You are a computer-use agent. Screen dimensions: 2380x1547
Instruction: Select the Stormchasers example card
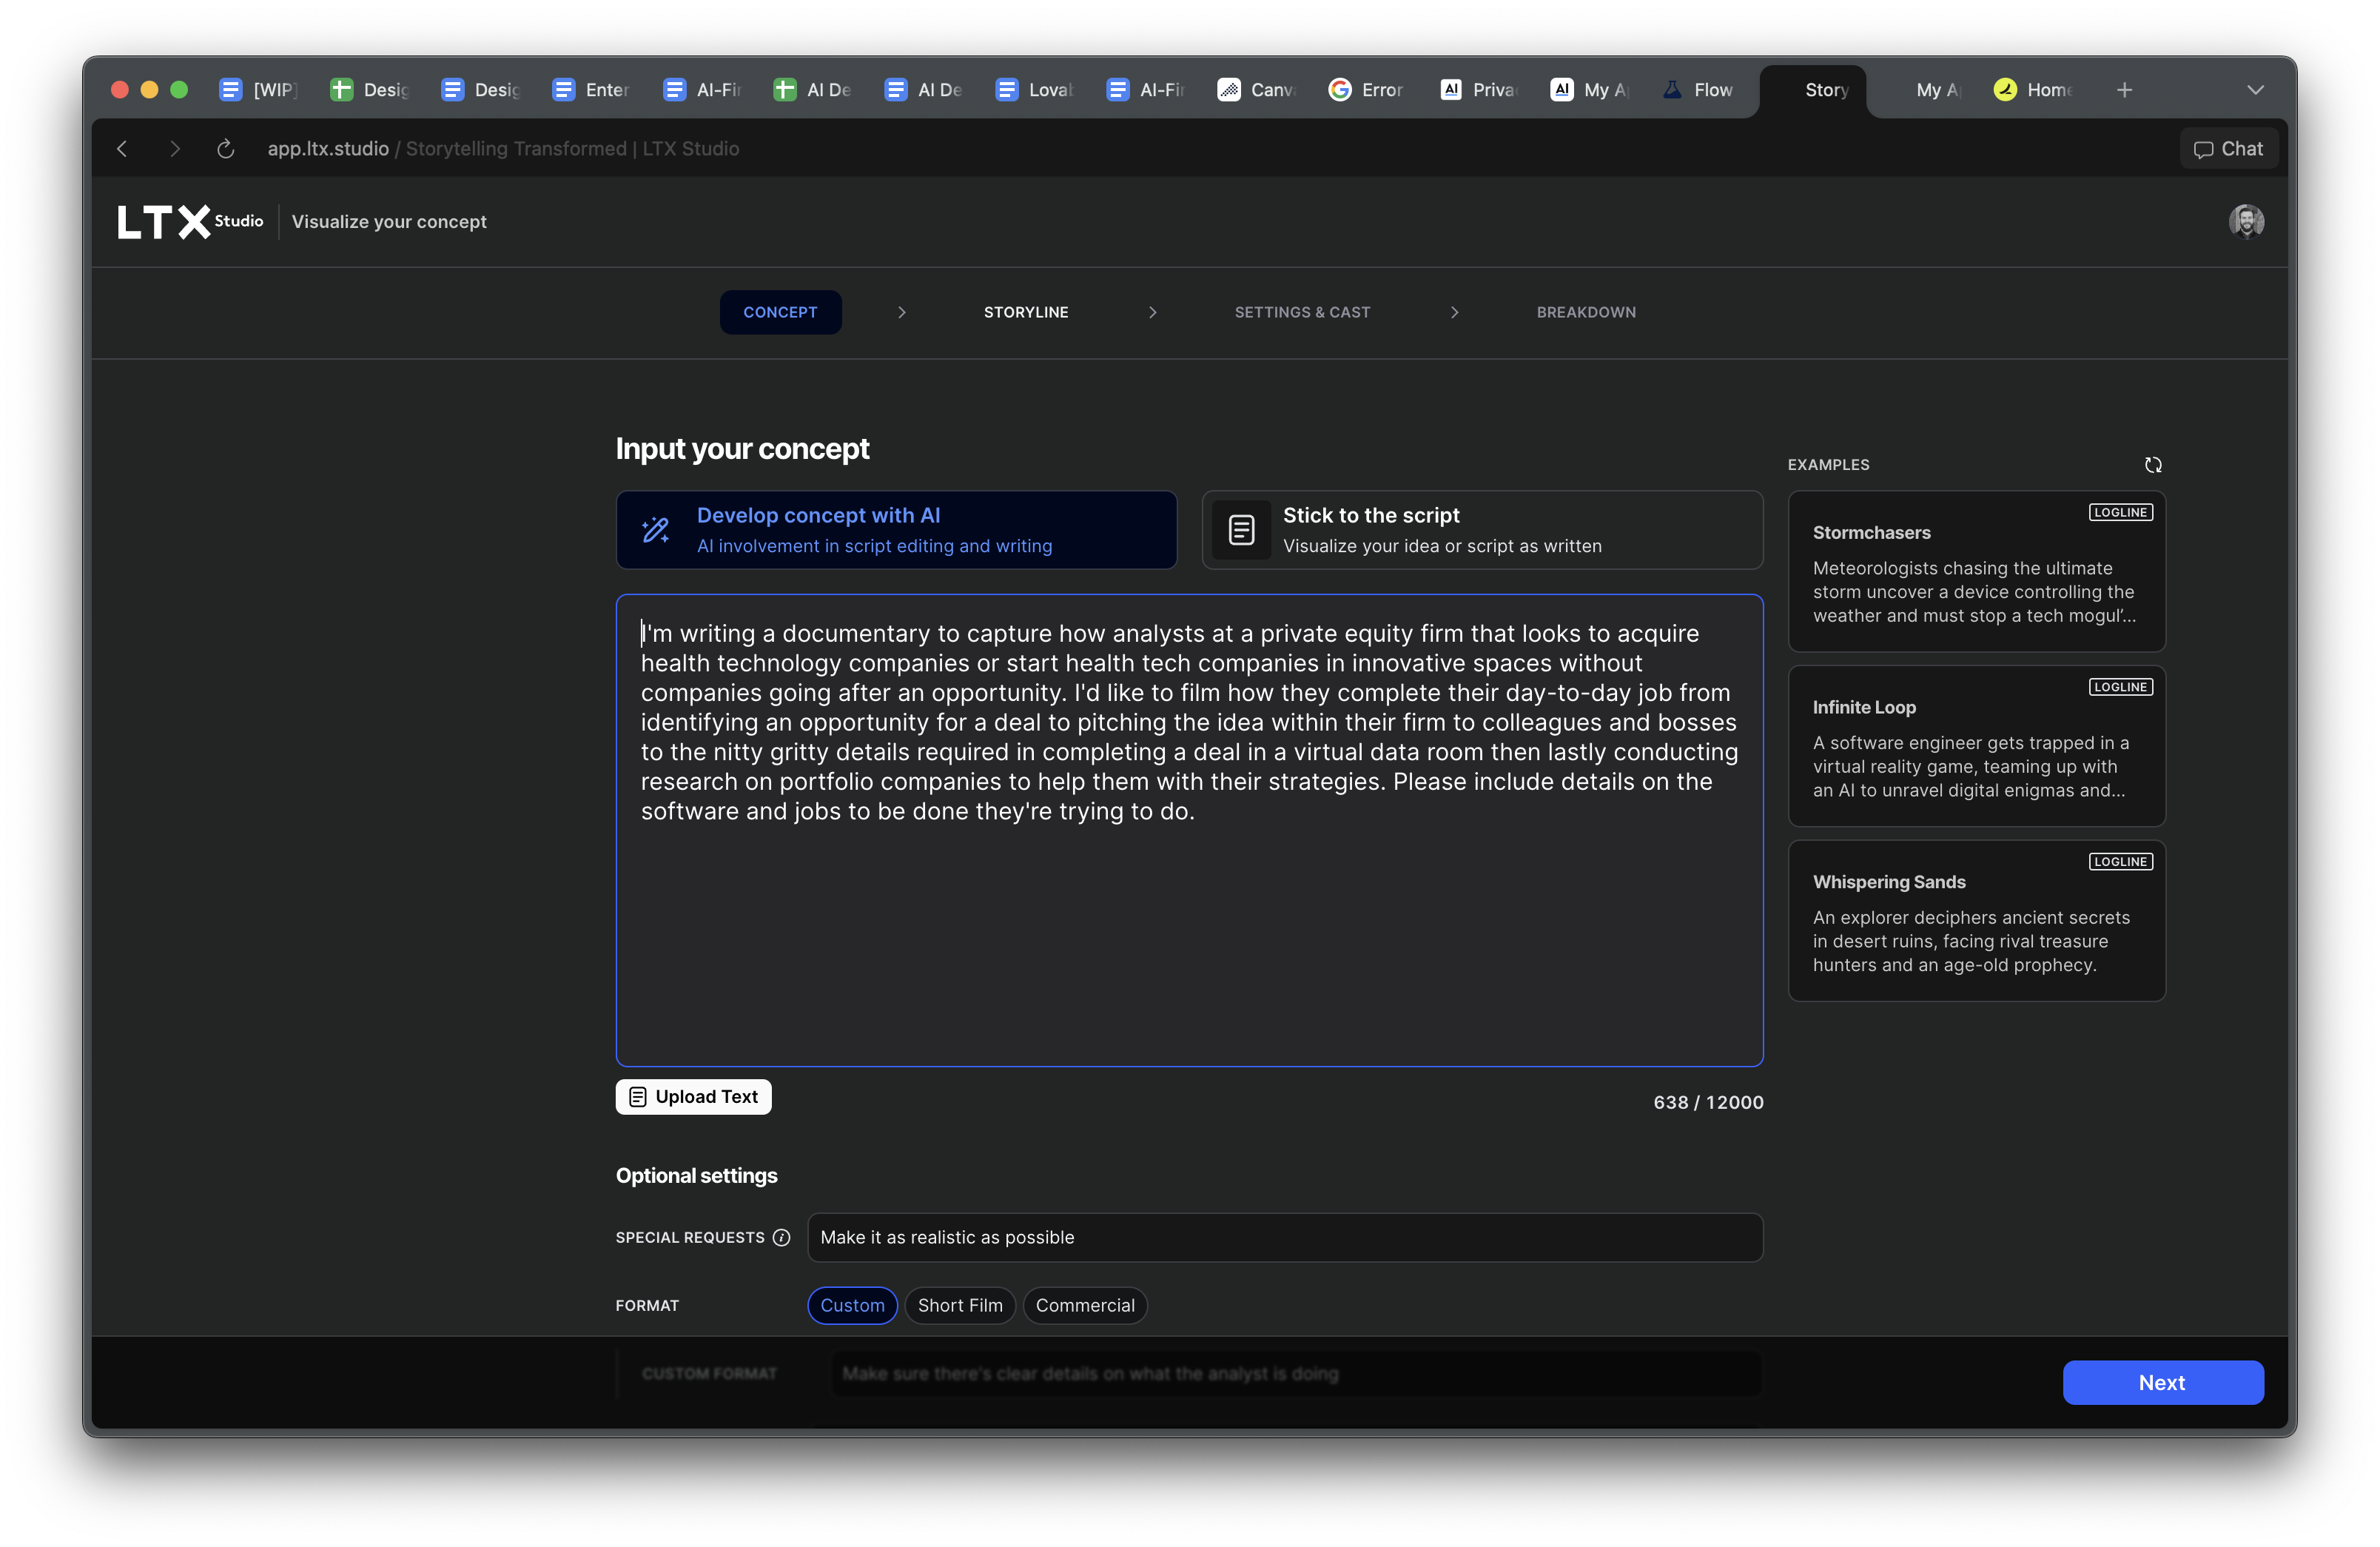click(x=1975, y=572)
